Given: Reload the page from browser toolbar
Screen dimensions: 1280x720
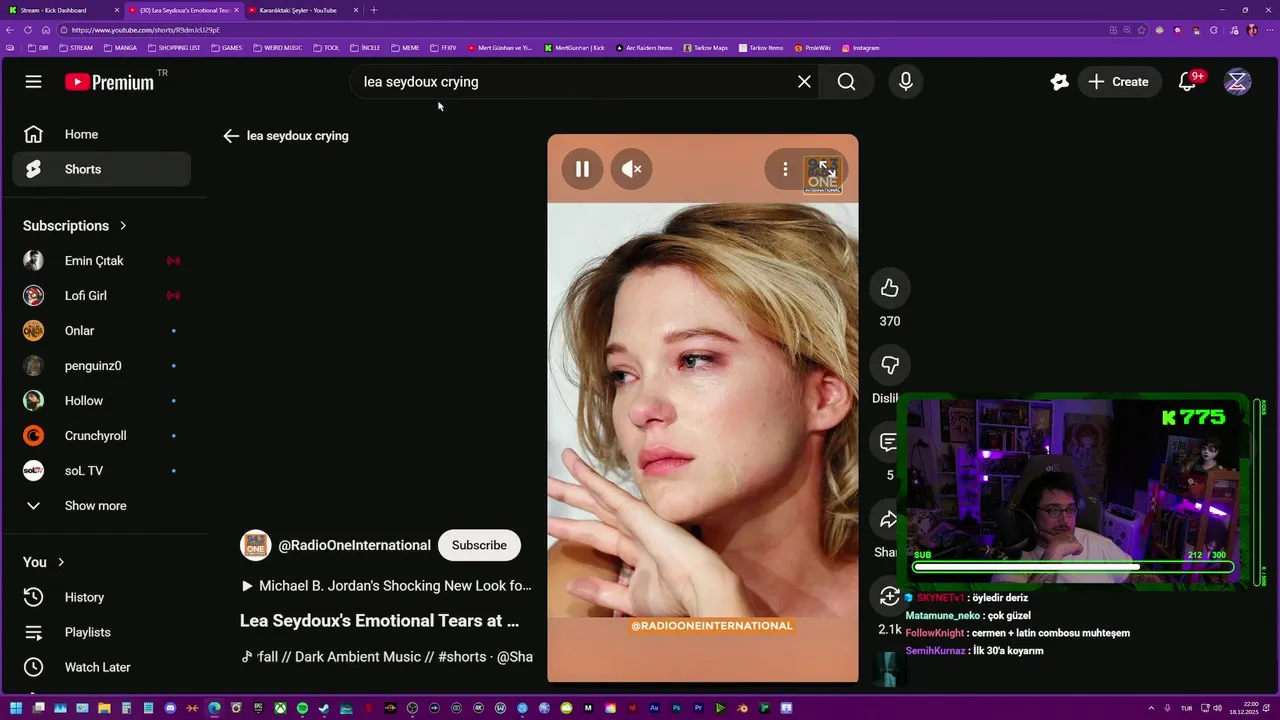Looking at the screenshot, I should click(x=28, y=30).
